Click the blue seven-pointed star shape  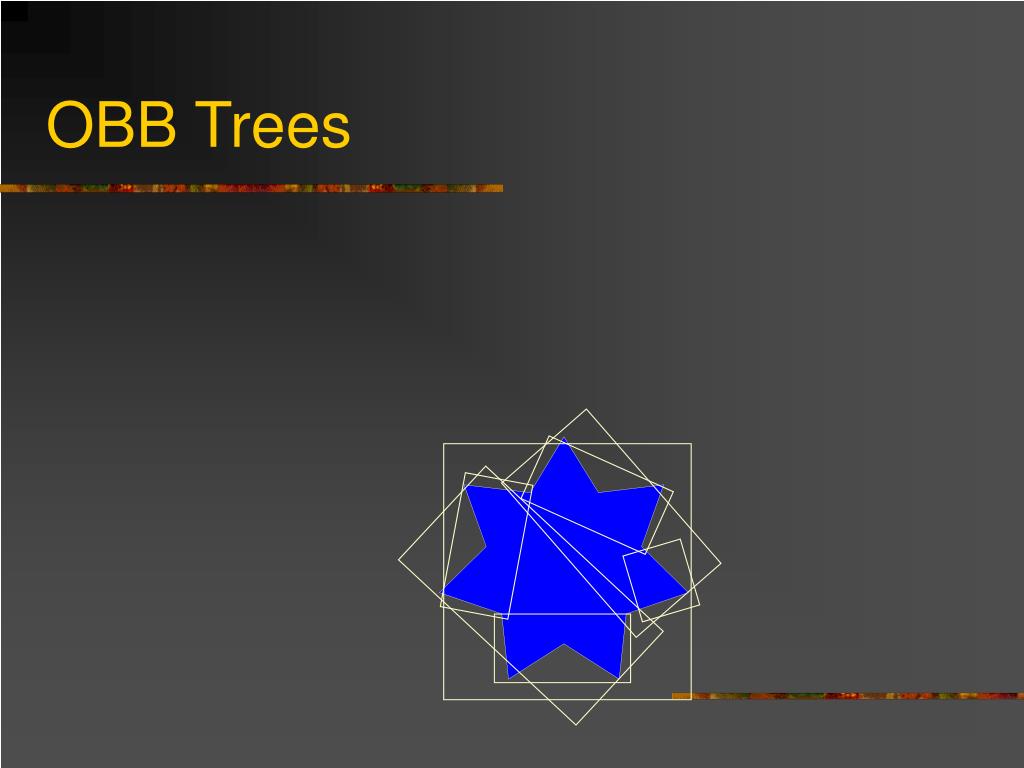[564, 559]
